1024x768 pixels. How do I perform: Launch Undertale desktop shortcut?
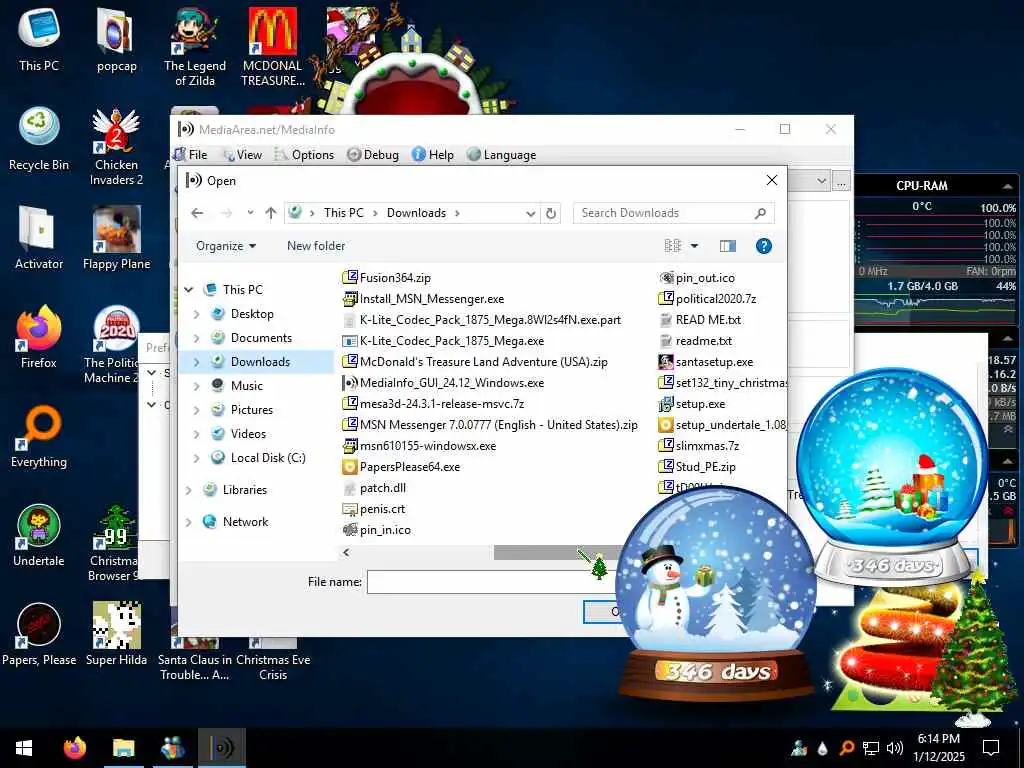click(39, 536)
